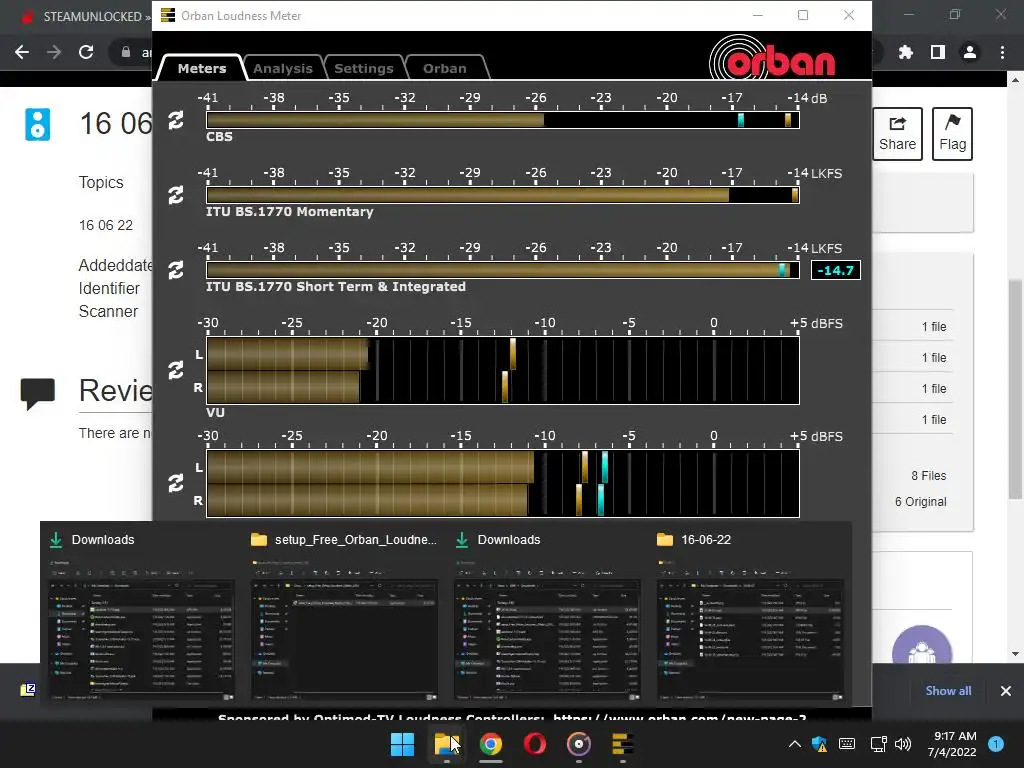Open the Orban tab
The width and height of the screenshot is (1024, 768).
tap(445, 68)
